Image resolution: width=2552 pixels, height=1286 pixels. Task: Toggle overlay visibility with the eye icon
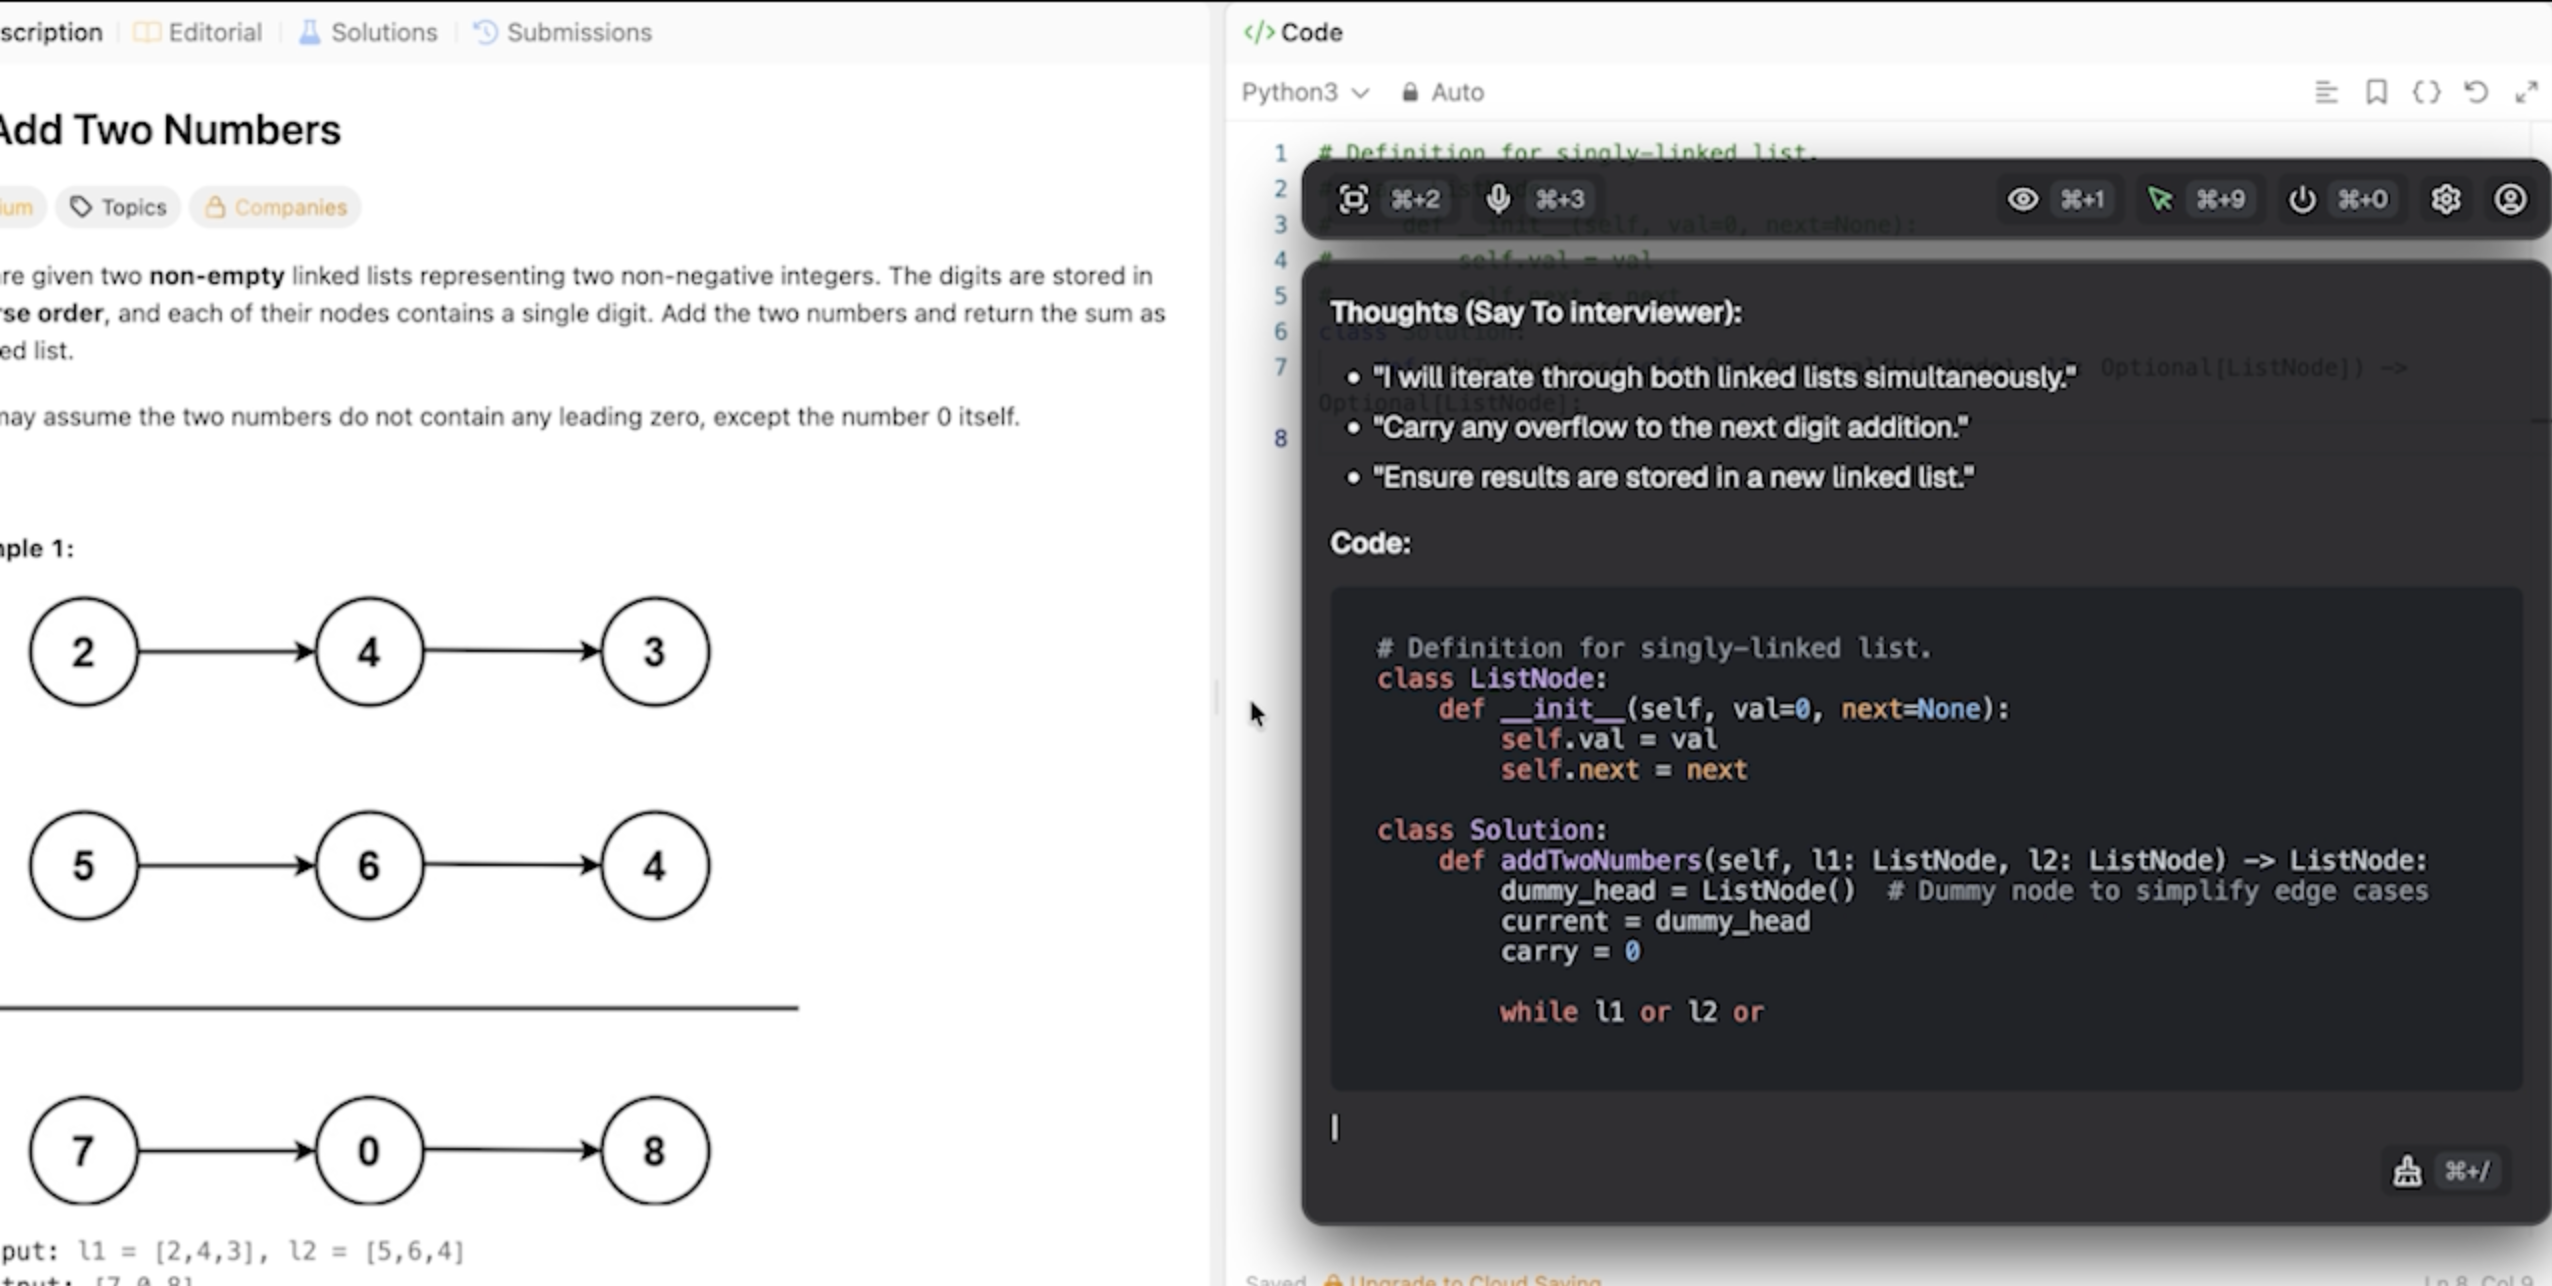coord(2022,199)
